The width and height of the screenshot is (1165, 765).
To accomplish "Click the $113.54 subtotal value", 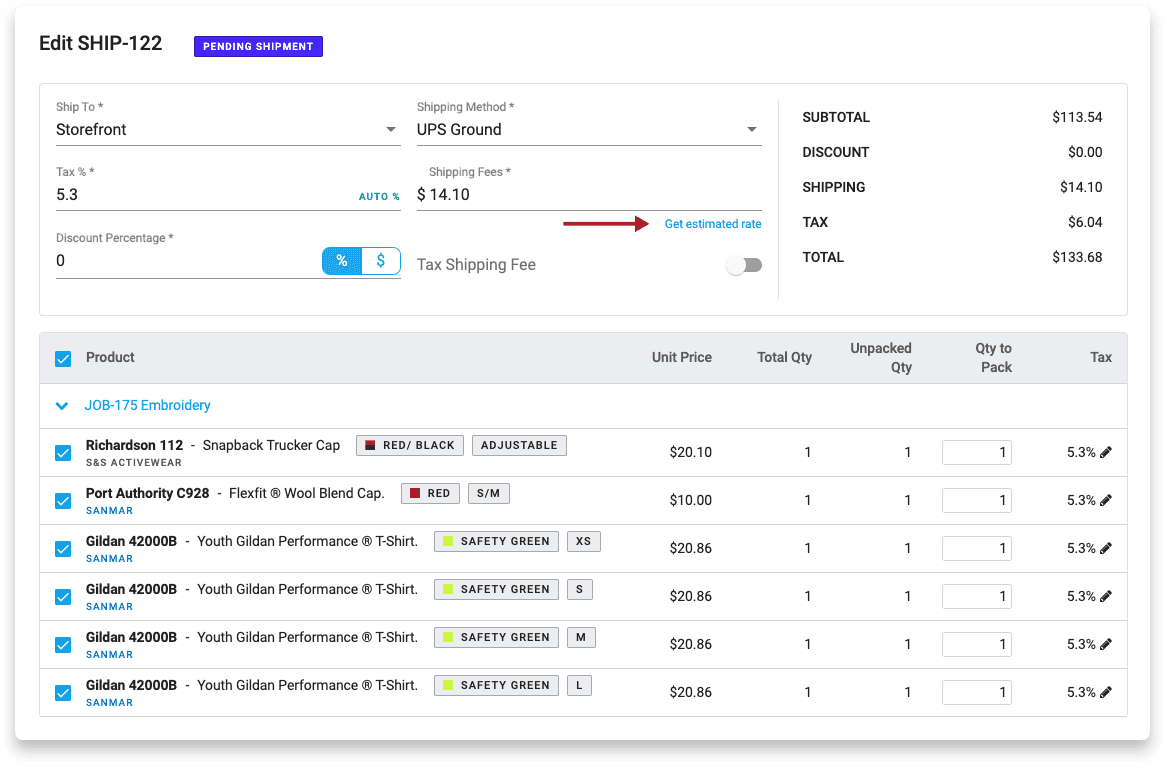I will [1077, 117].
